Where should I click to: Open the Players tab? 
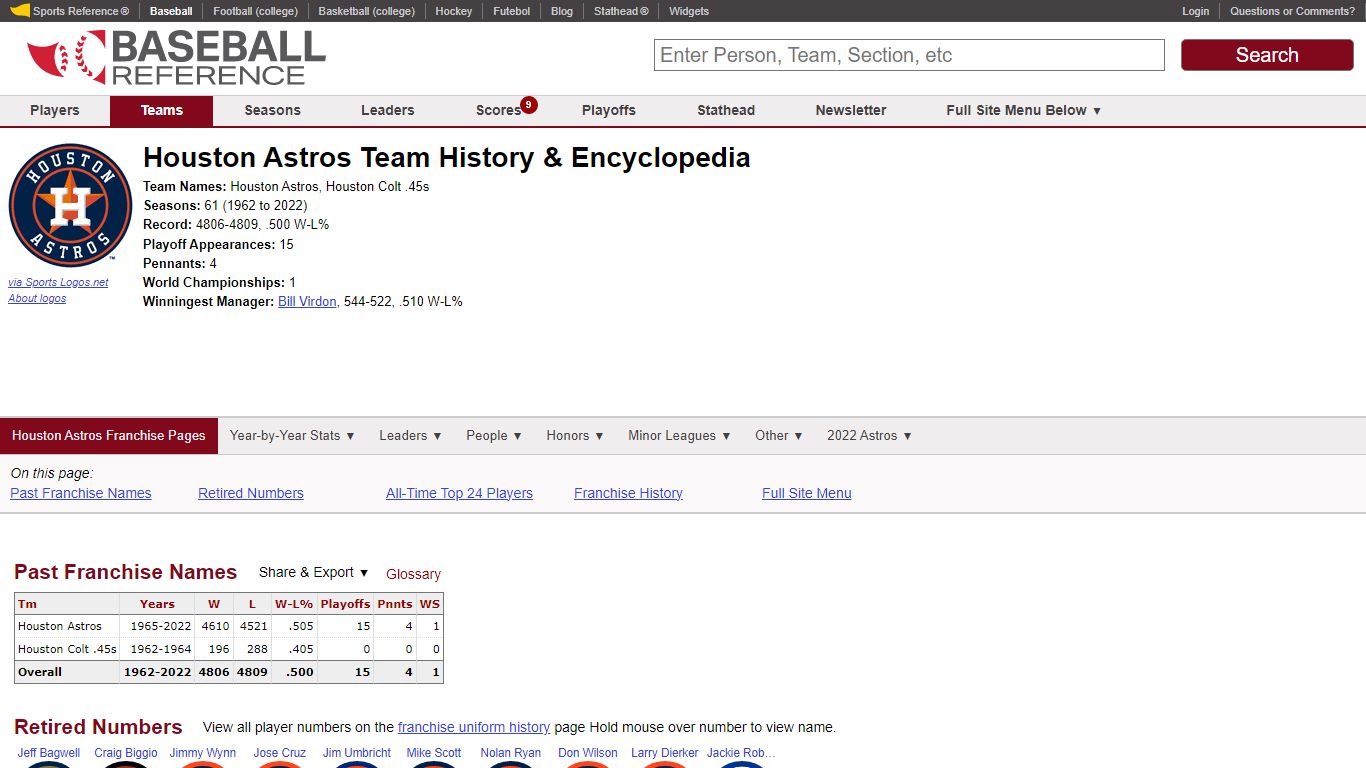coord(55,110)
